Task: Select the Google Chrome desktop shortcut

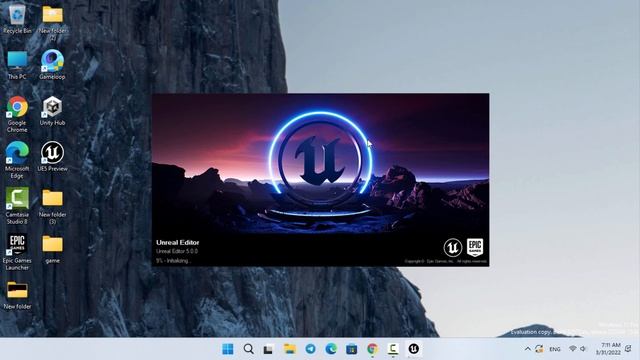Action: click(x=17, y=114)
